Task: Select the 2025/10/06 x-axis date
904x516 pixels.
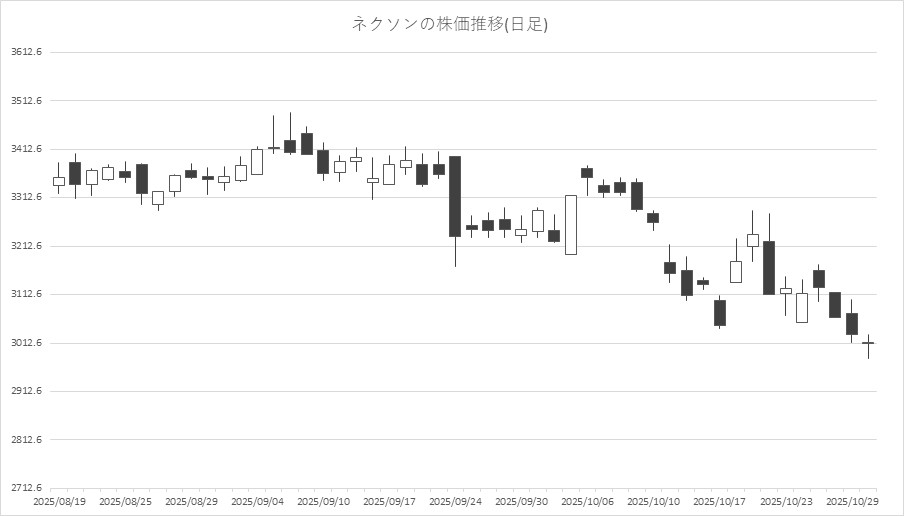Action: 587,501
